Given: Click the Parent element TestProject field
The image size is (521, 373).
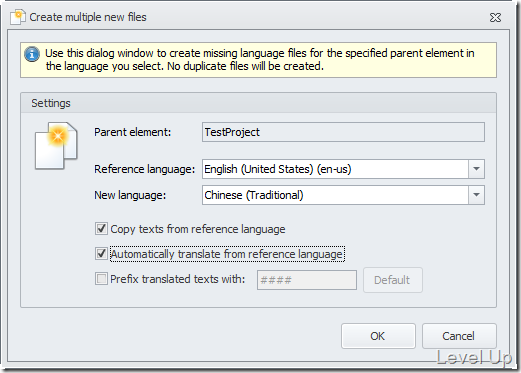Looking at the screenshot, I should 343,132.
